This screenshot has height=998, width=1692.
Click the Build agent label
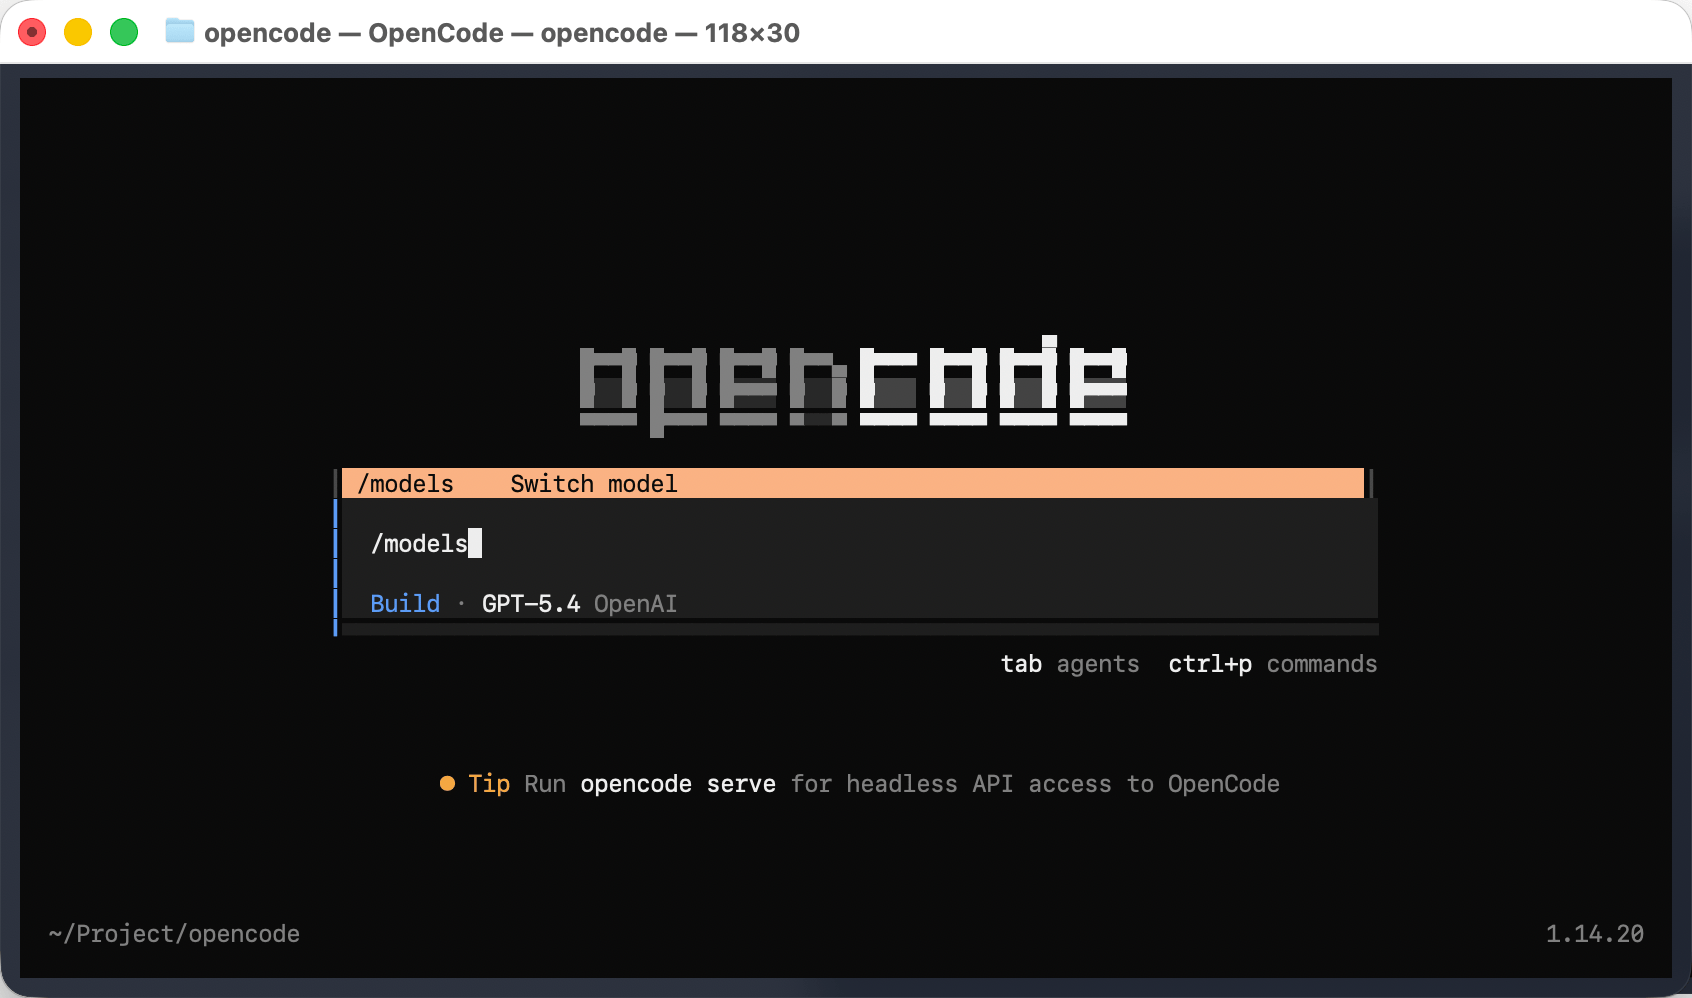(x=405, y=604)
